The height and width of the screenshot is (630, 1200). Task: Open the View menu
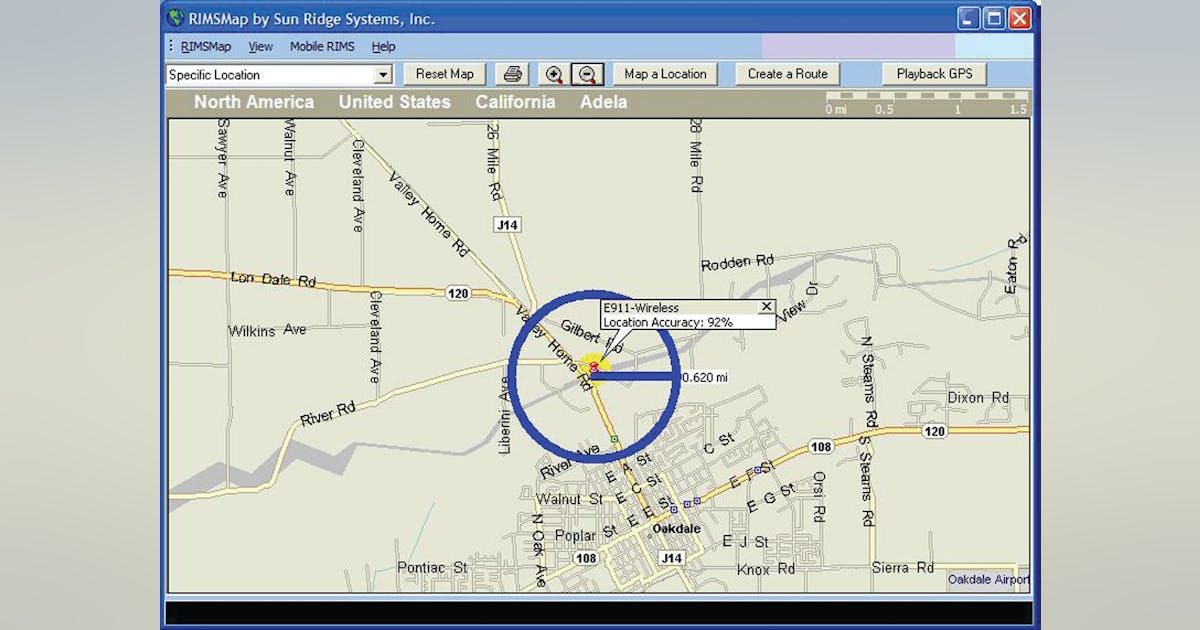click(260, 46)
